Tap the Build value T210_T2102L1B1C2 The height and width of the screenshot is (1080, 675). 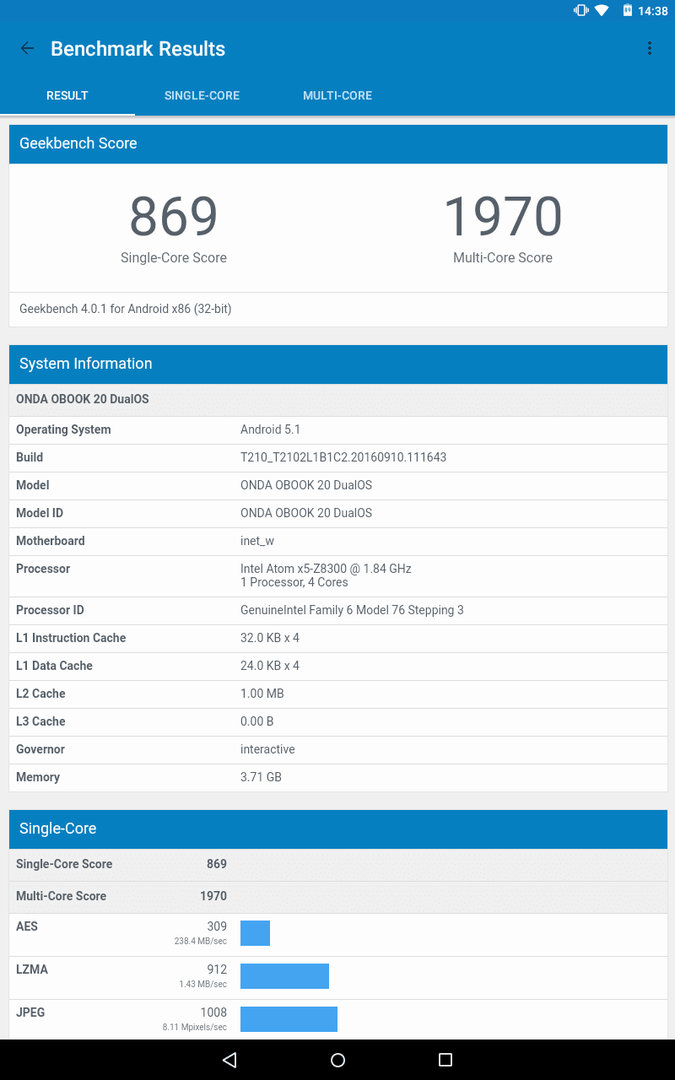pyautogui.click(x=343, y=457)
